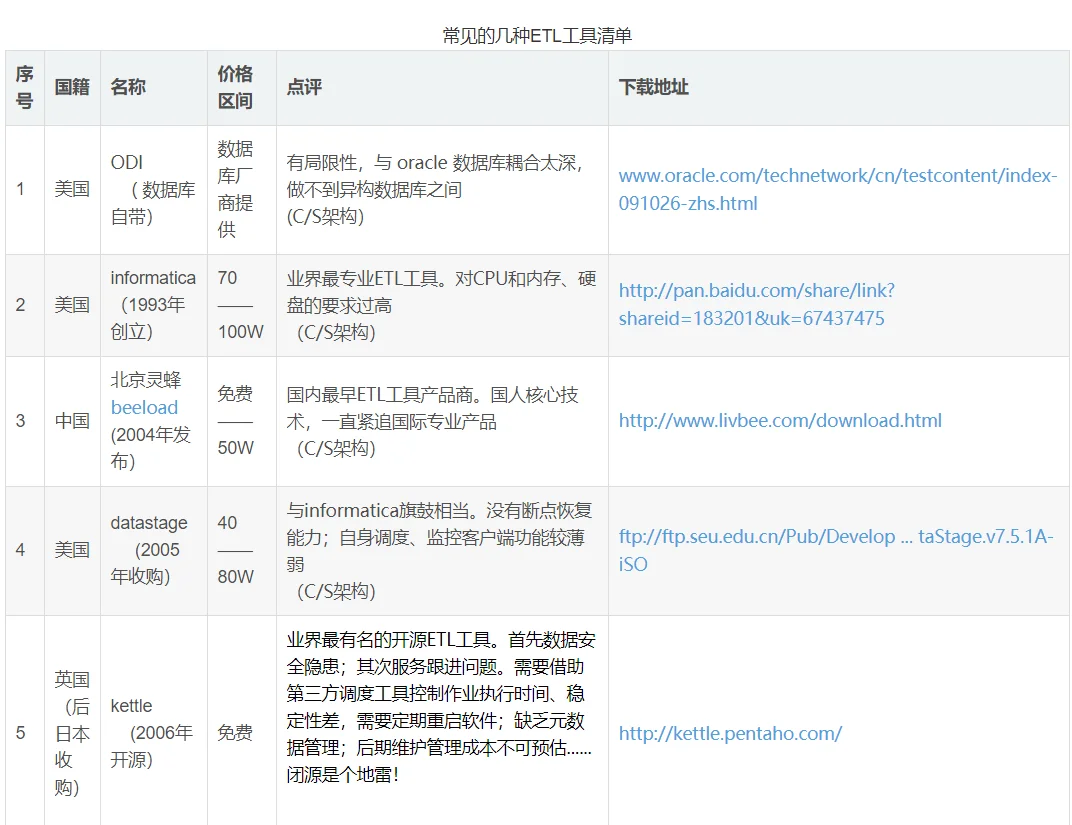Select the ODI (数据库自带) name cell
This screenshot has height=825, width=1072.
click(154, 189)
